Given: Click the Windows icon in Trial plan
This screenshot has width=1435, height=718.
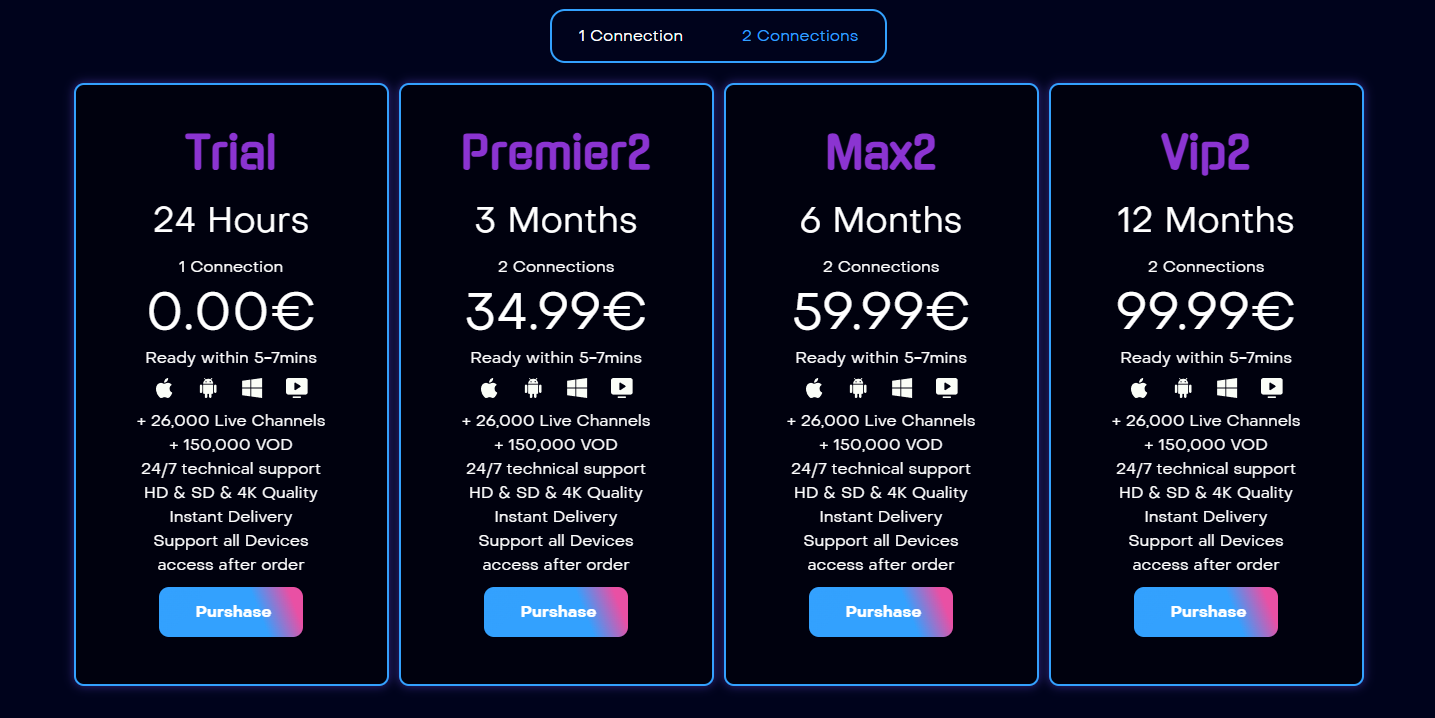Looking at the screenshot, I should 252,387.
